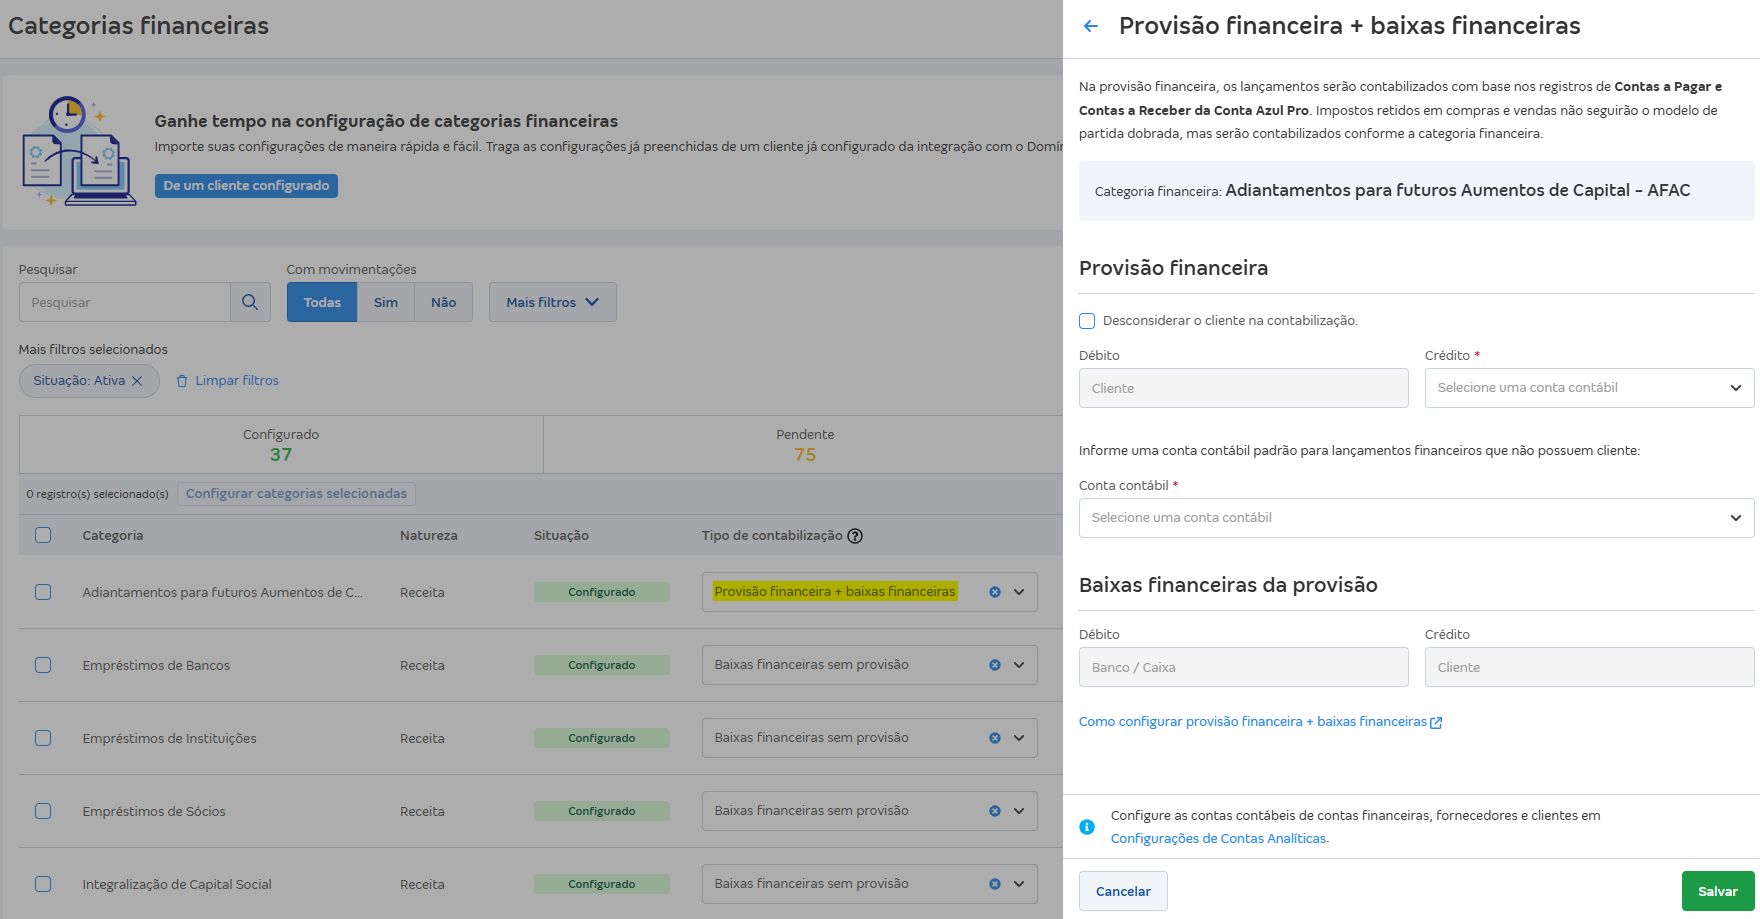Switch to the Configurado tab
Viewport: 1760px width, 919px height.
[280, 444]
